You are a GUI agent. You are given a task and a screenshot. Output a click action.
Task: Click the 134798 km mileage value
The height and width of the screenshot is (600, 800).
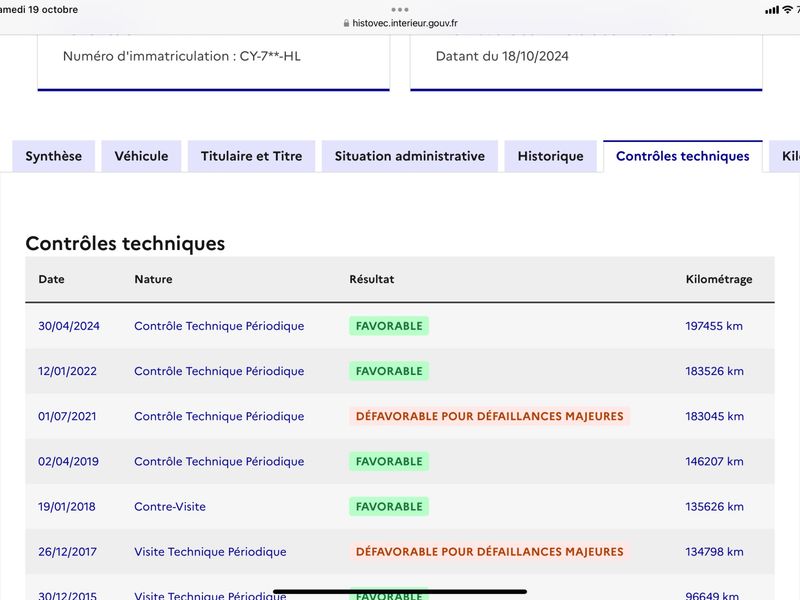[x=714, y=552]
